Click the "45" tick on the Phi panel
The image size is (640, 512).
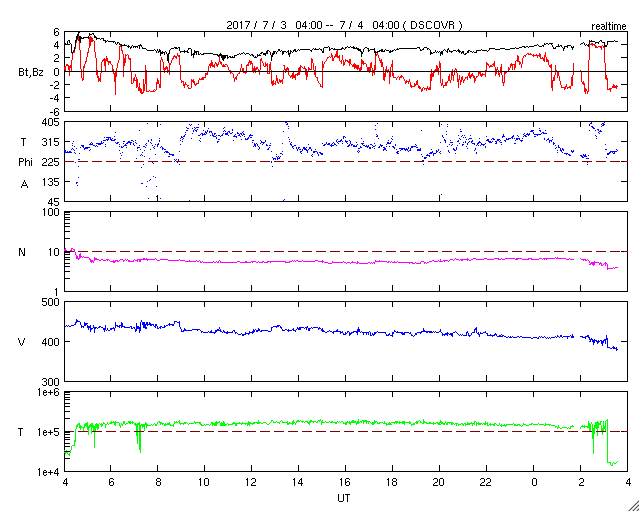pos(54,202)
